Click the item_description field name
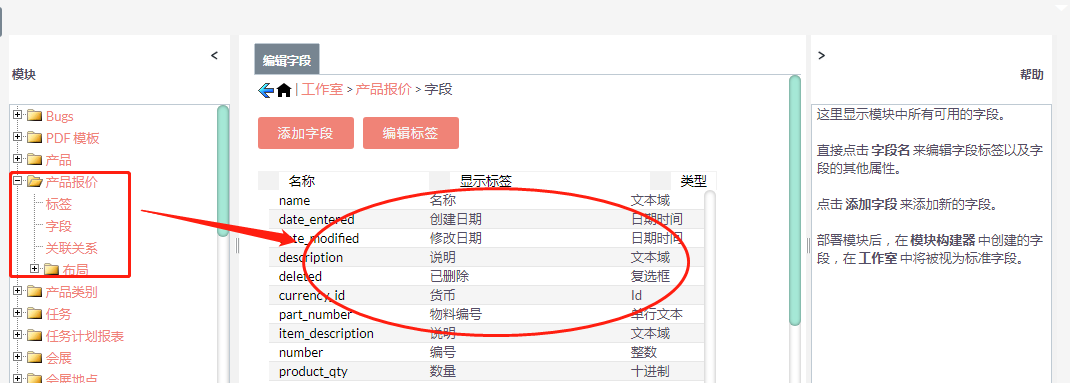This screenshot has width=1070, height=383. tap(326, 334)
